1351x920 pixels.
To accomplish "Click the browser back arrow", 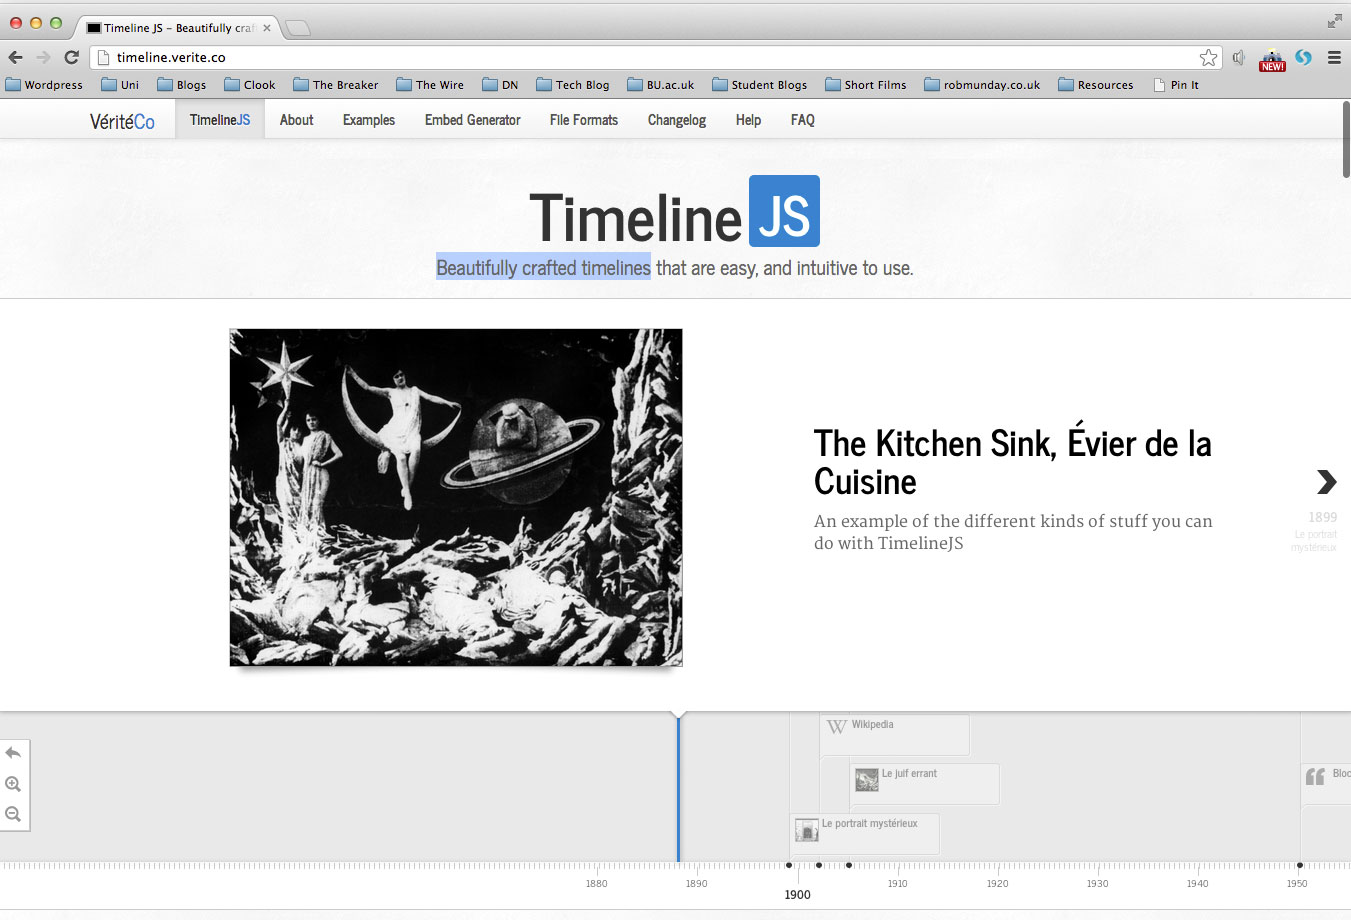I will point(15,57).
